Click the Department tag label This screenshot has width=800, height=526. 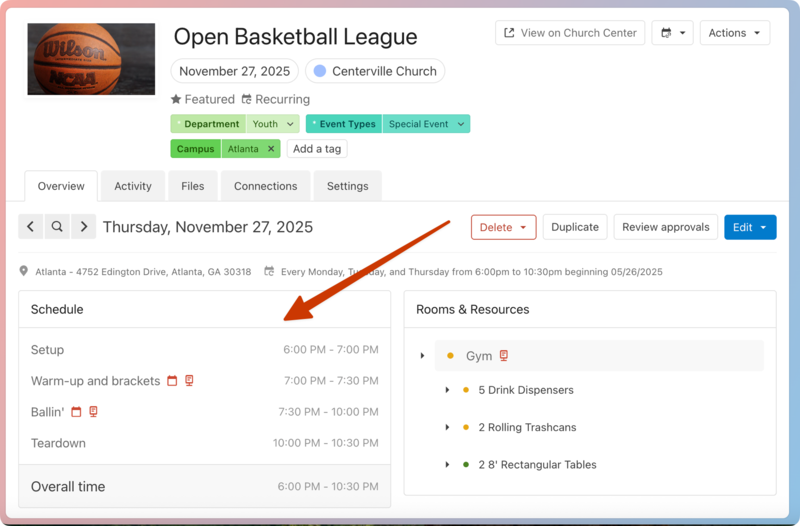pos(208,124)
